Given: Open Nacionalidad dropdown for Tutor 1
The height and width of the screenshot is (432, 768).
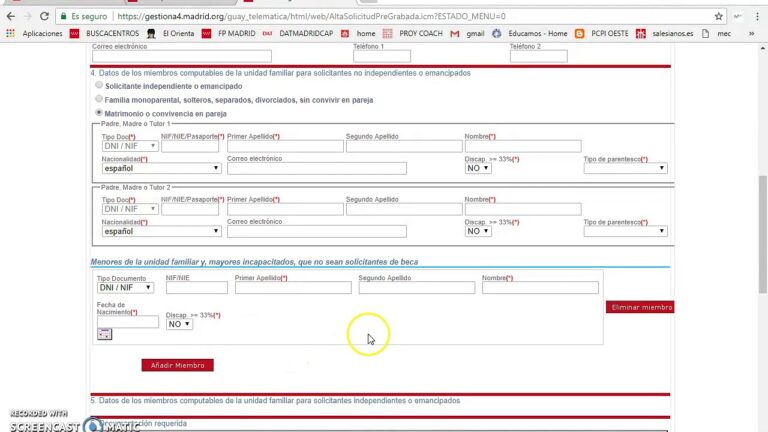Looking at the screenshot, I should (161, 168).
